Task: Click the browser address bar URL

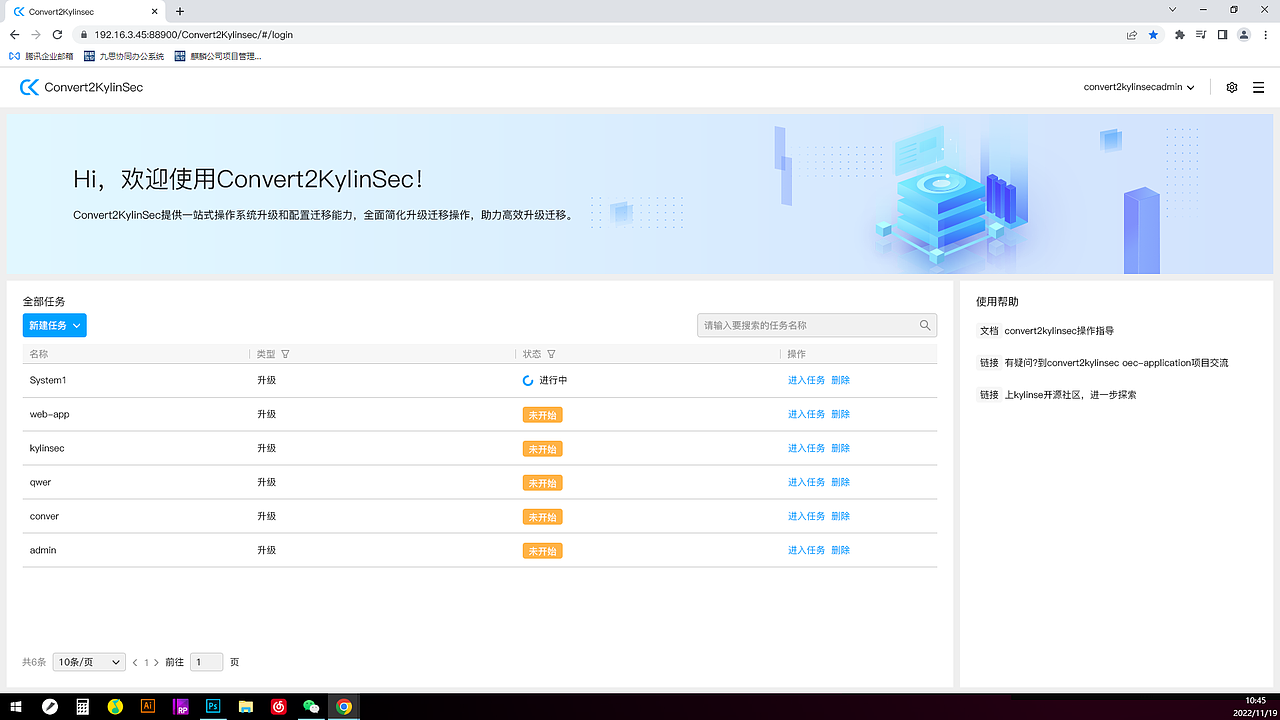Action: click(194, 34)
